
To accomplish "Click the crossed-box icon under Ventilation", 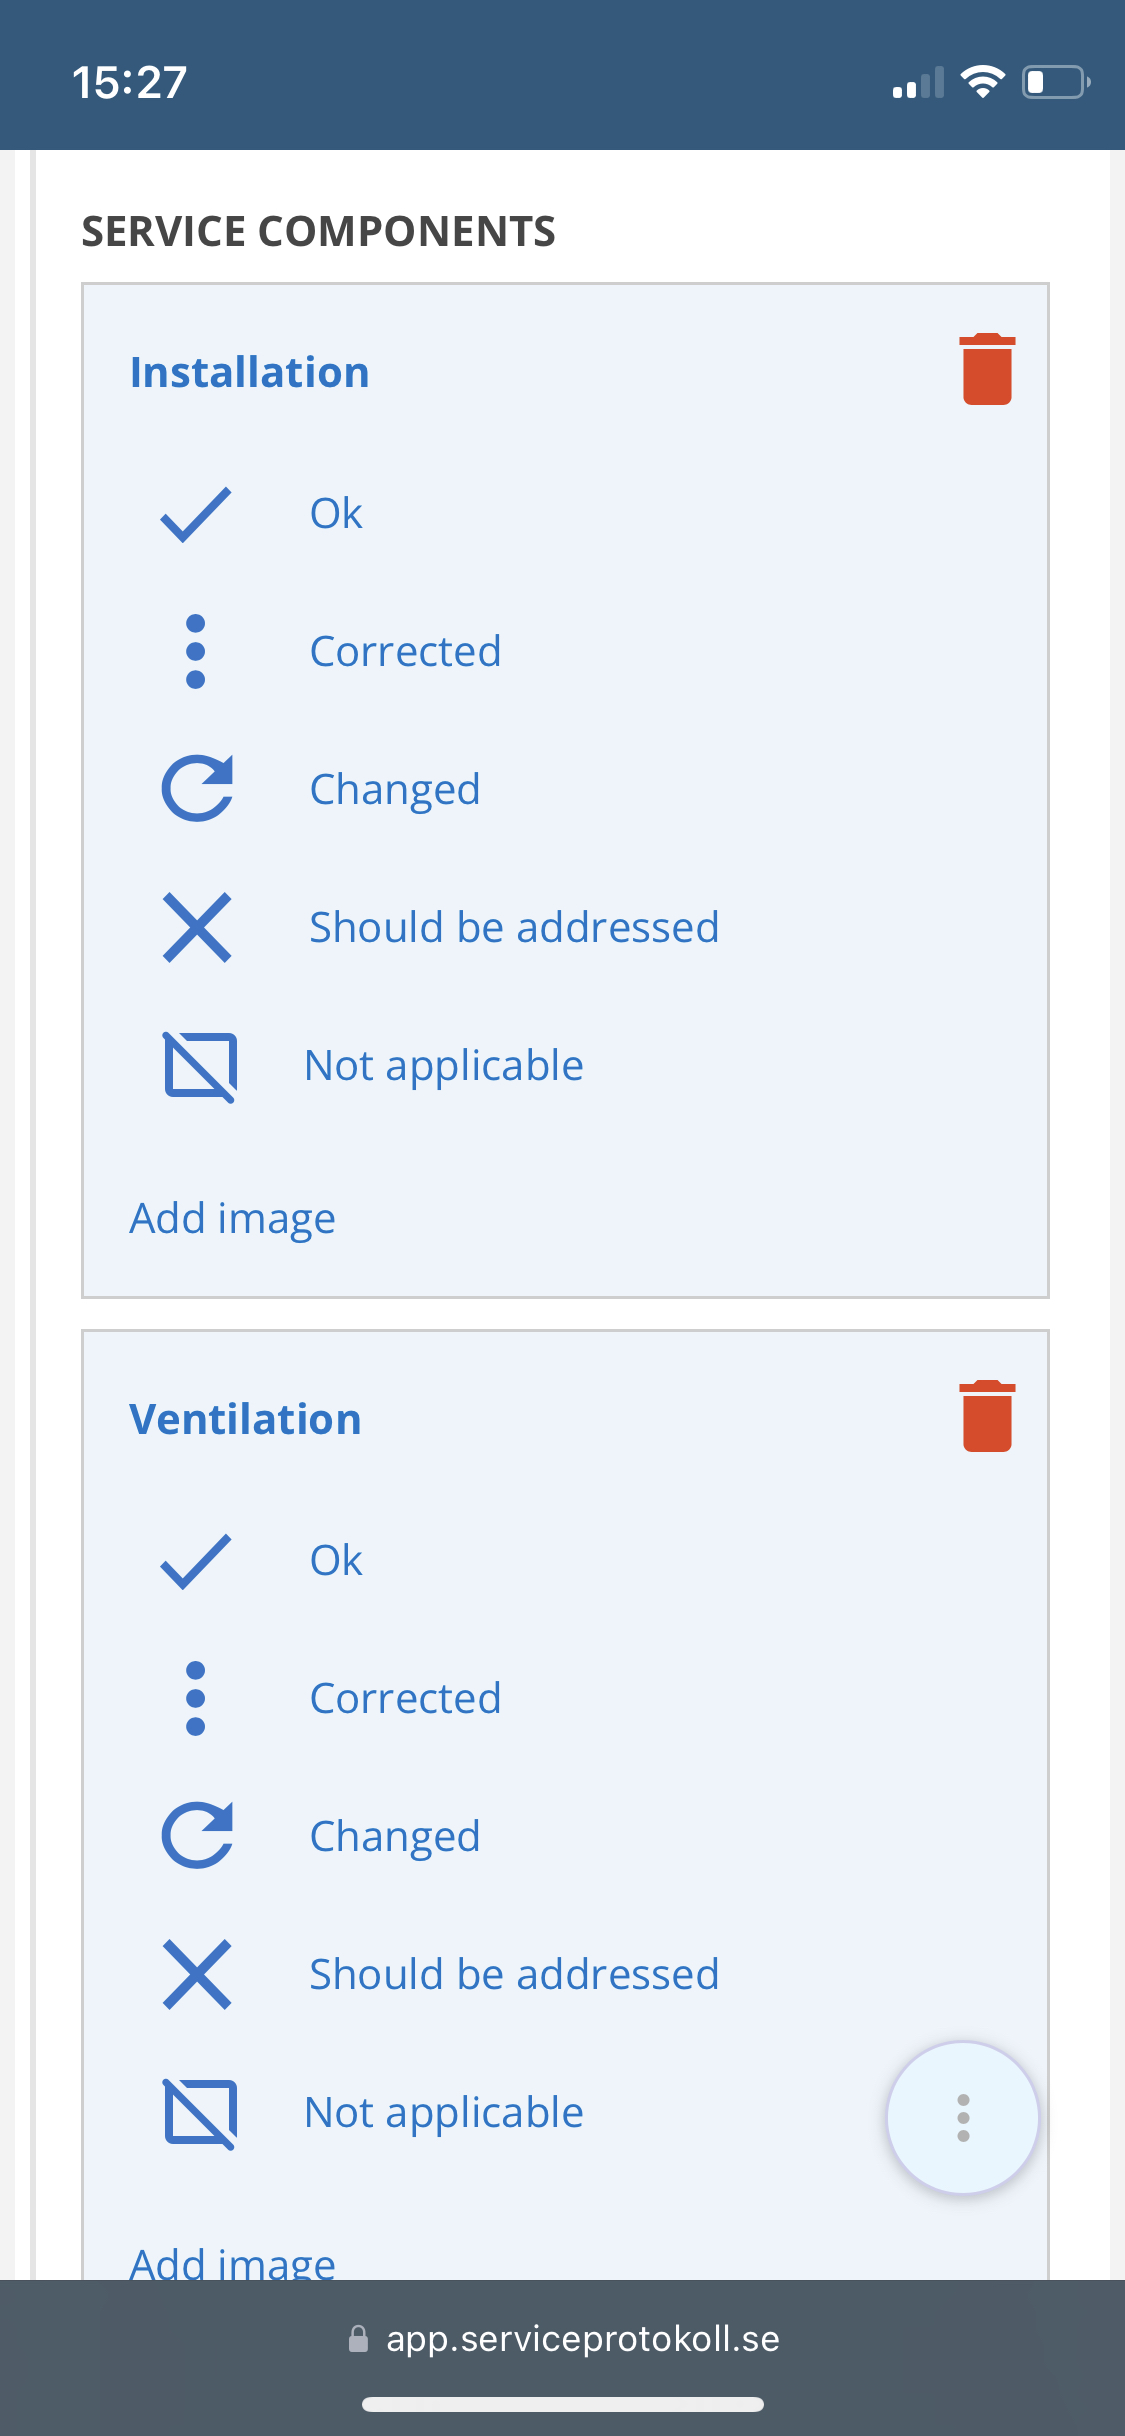I will 200,2113.
